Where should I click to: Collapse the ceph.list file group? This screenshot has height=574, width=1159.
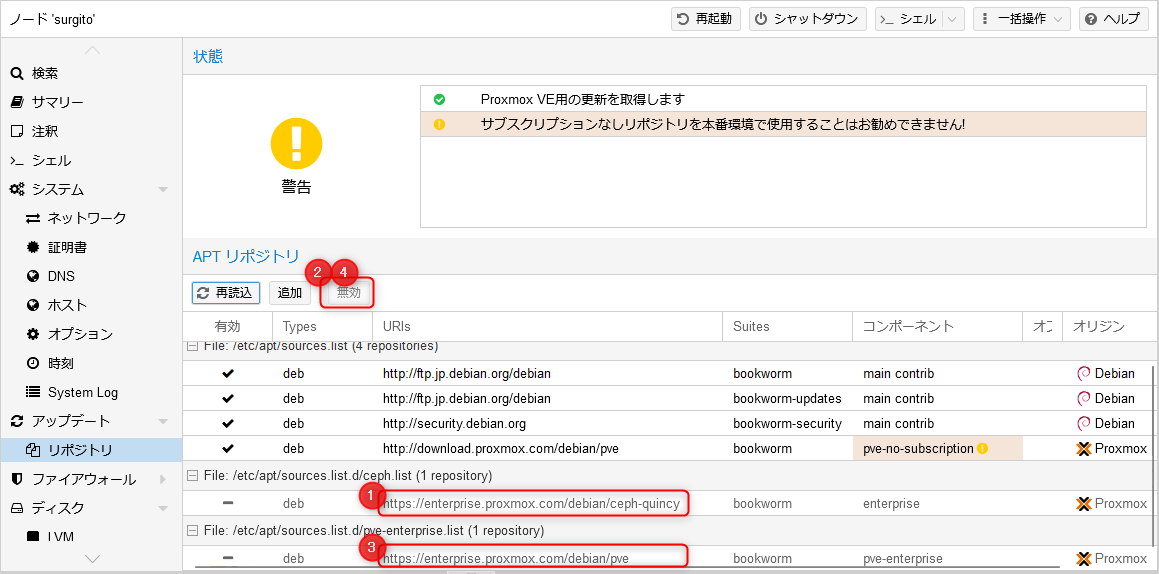click(x=192, y=476)
